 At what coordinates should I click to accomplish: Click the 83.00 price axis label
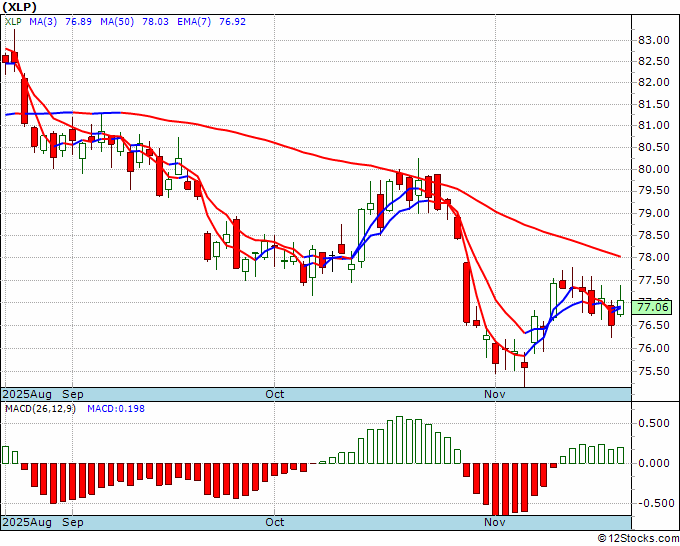click(x=654, y=40)
